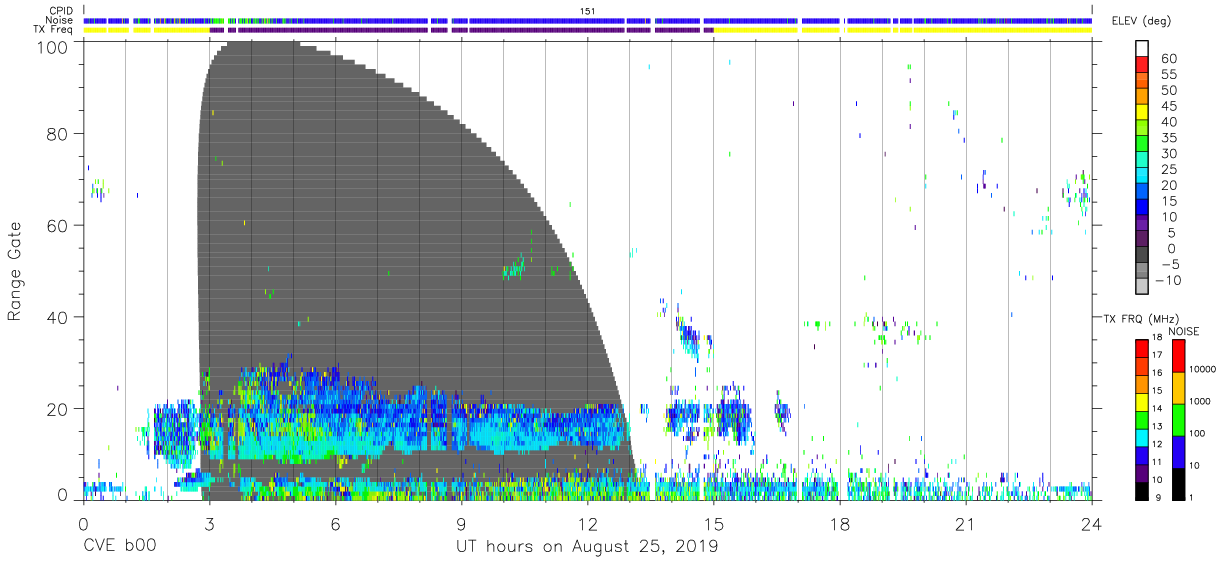Click the ELEV colorbar tick label 35
Viewport: 1228px width, 567px height.
point(1168,138)
